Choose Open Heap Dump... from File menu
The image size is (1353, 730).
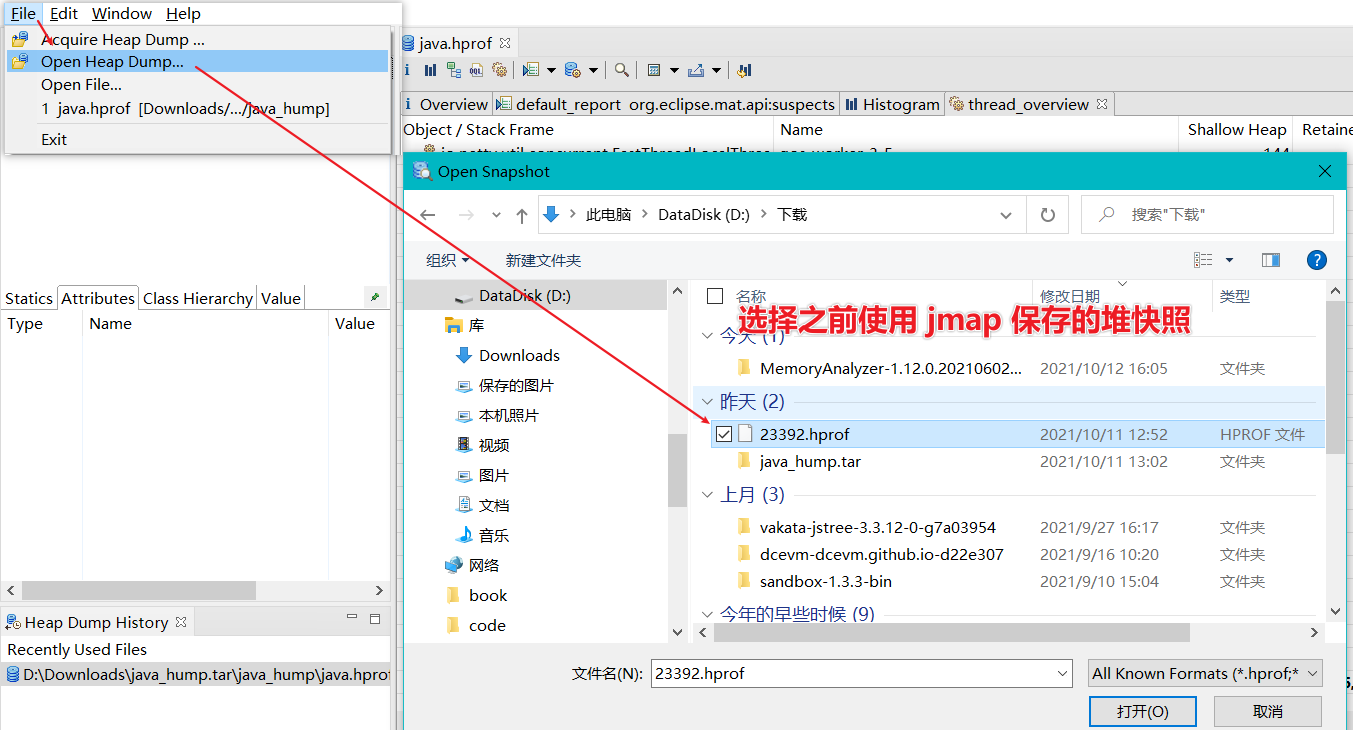point(197,62)
